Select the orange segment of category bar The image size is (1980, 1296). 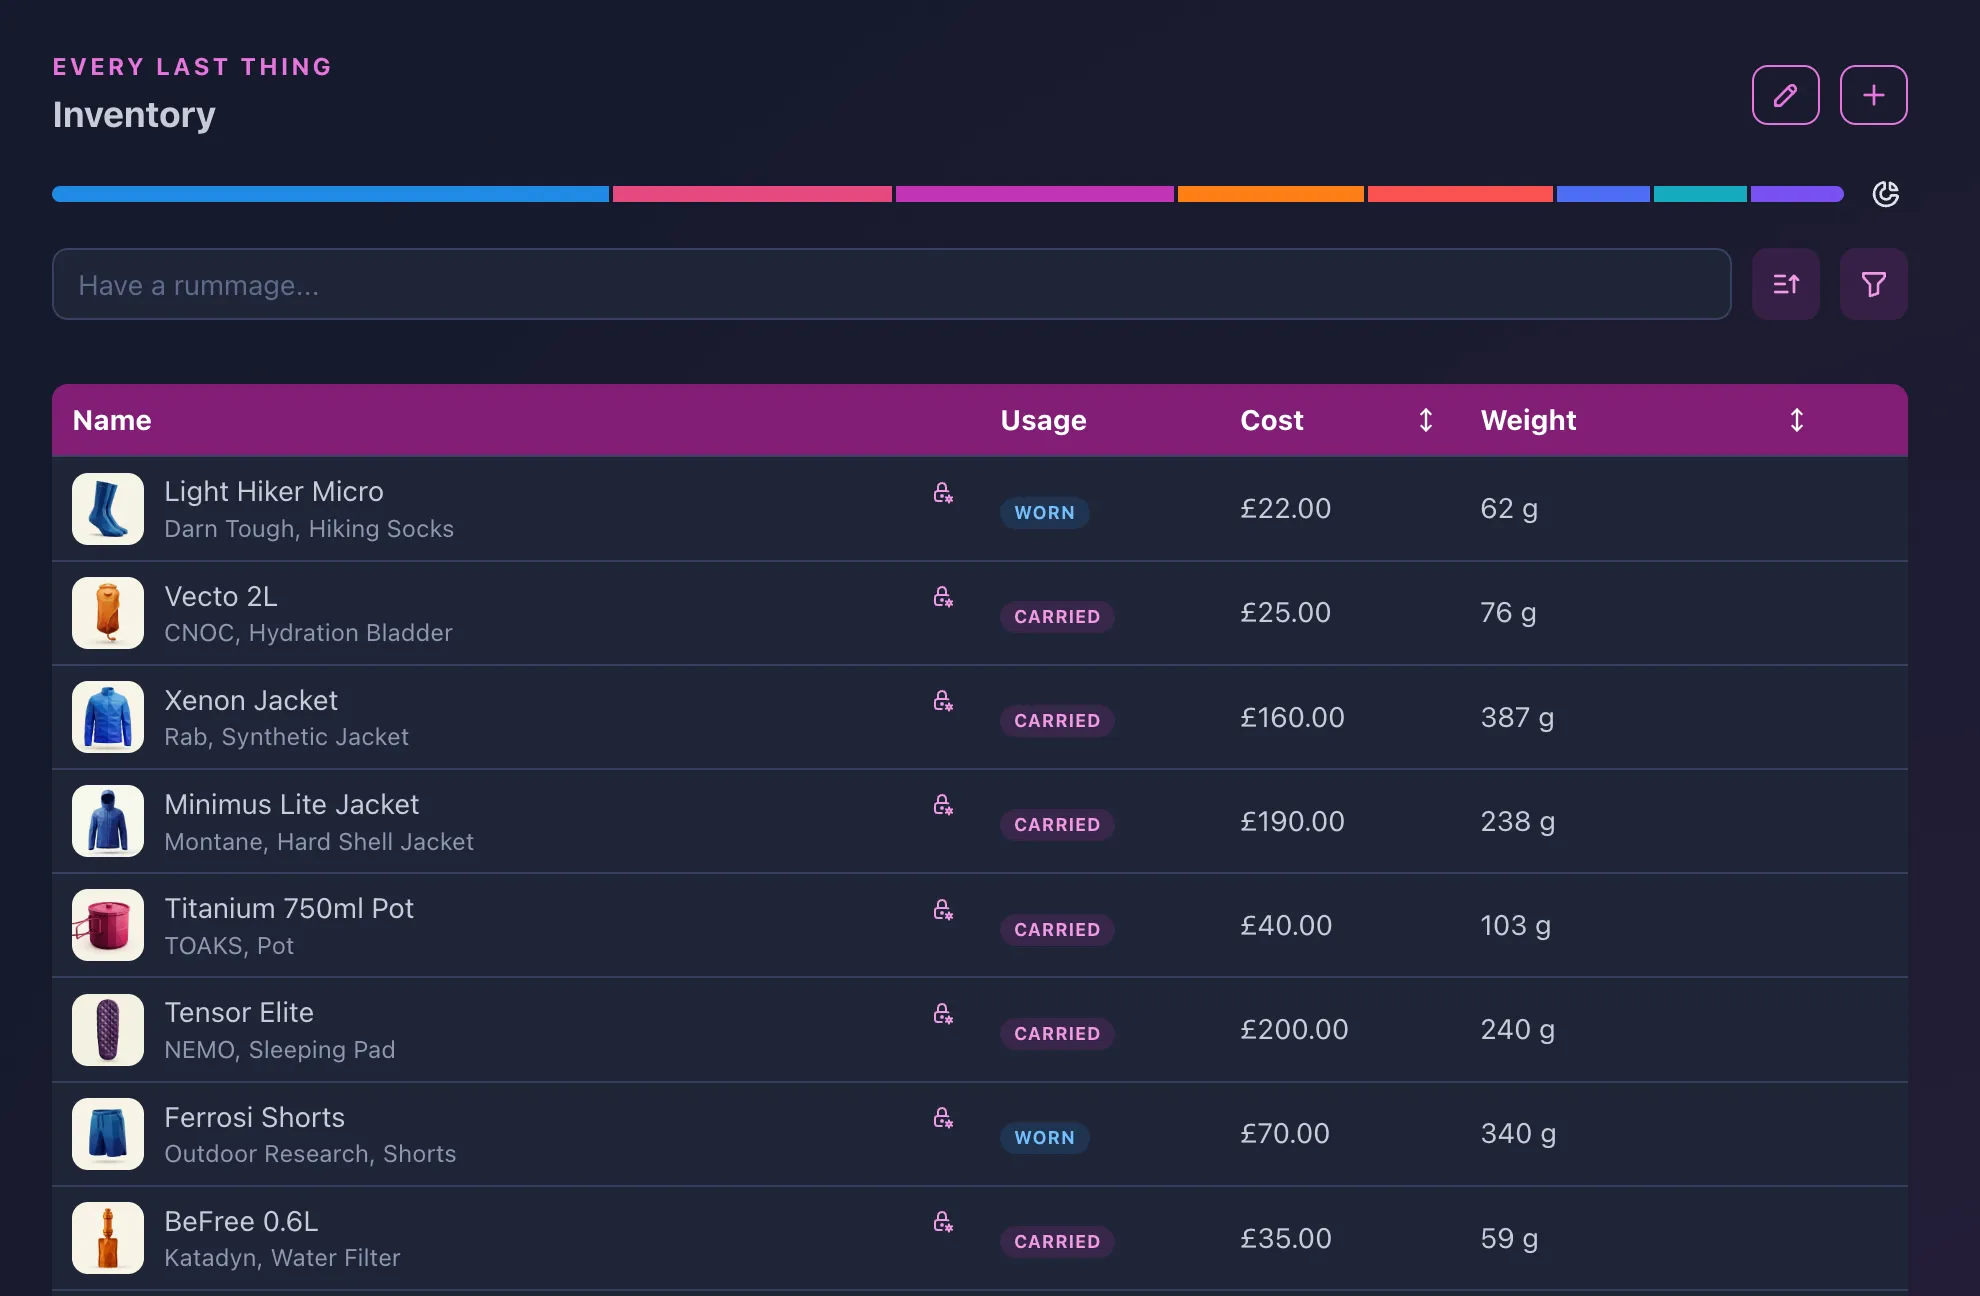(1270, 194)
